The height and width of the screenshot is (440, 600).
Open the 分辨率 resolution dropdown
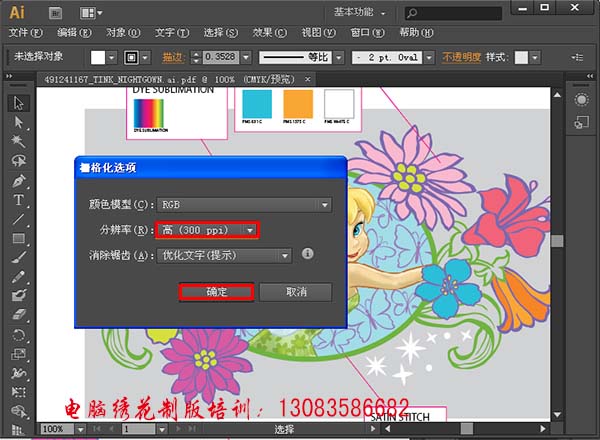pos(208,230)
